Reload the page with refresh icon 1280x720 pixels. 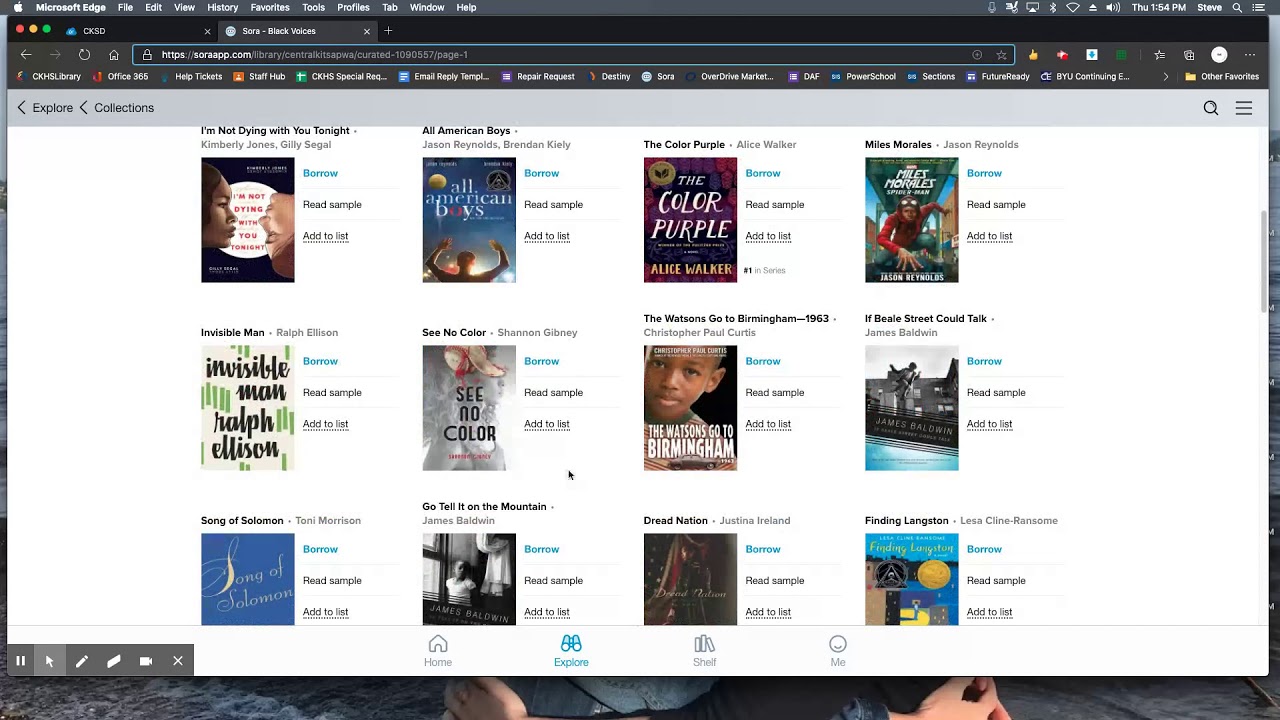84,55
